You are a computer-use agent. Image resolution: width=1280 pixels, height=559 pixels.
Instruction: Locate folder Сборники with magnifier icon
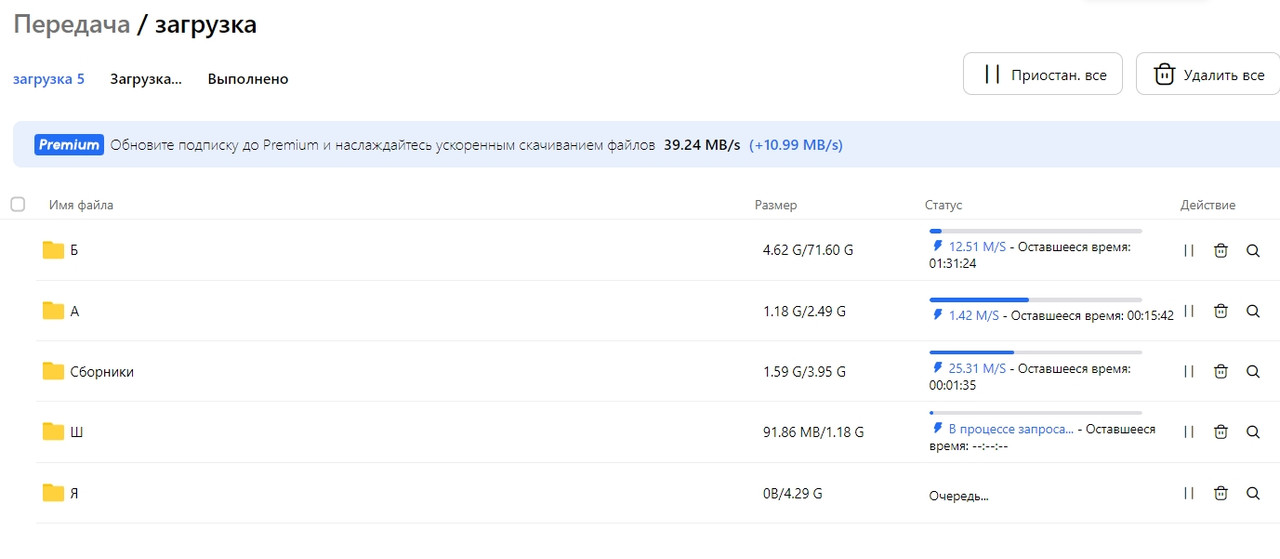pos(1253,372)
